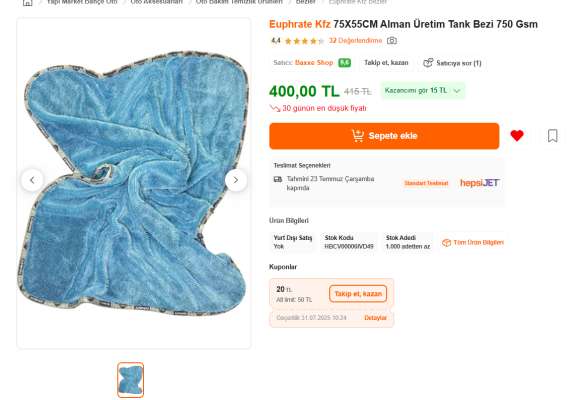Viewport: 587px width, 400px height.
Task: Select the blue towel thumbnail
Action: click(x=130, y=380)
